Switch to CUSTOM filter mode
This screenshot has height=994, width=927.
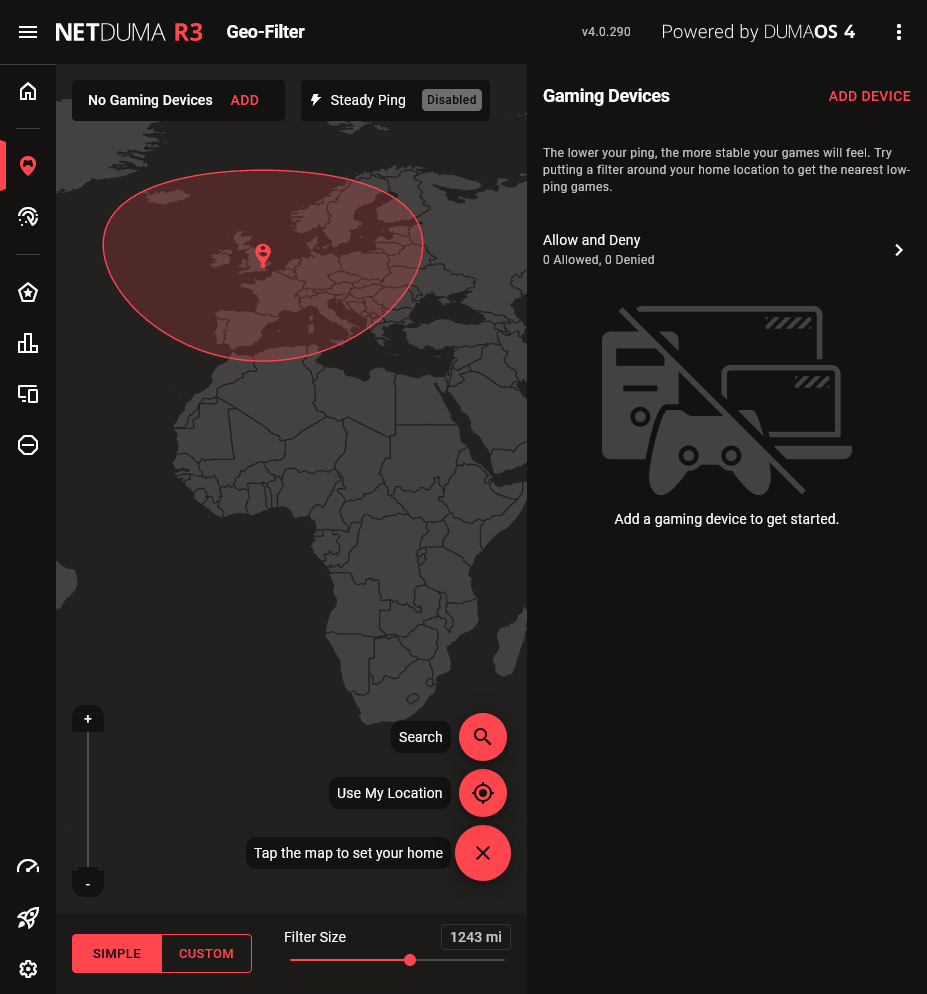pos(206,954)
